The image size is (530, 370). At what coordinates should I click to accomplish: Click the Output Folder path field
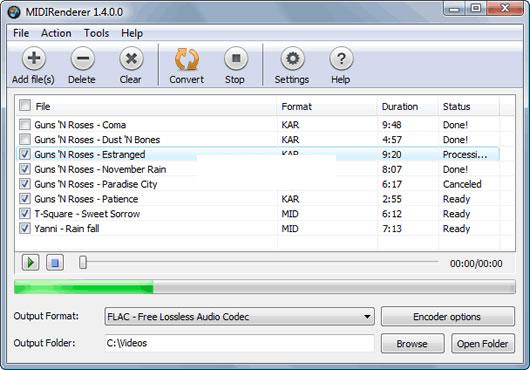click(x=239, y=343)
